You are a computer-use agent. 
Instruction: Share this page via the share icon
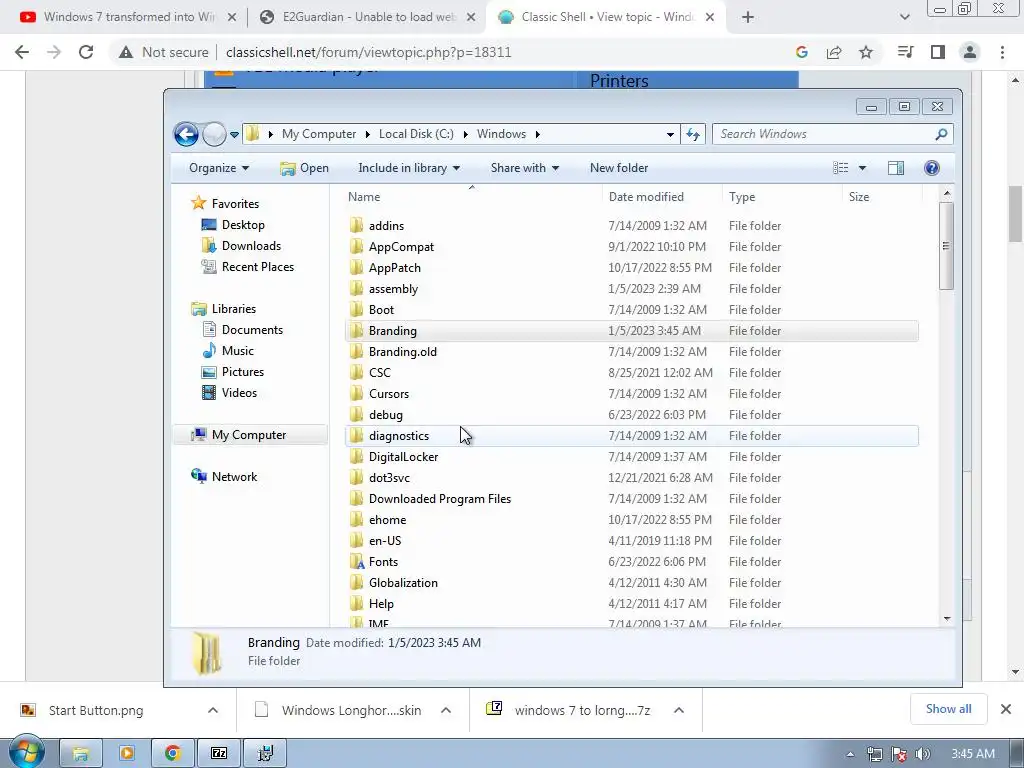click(x=833, y=52)
